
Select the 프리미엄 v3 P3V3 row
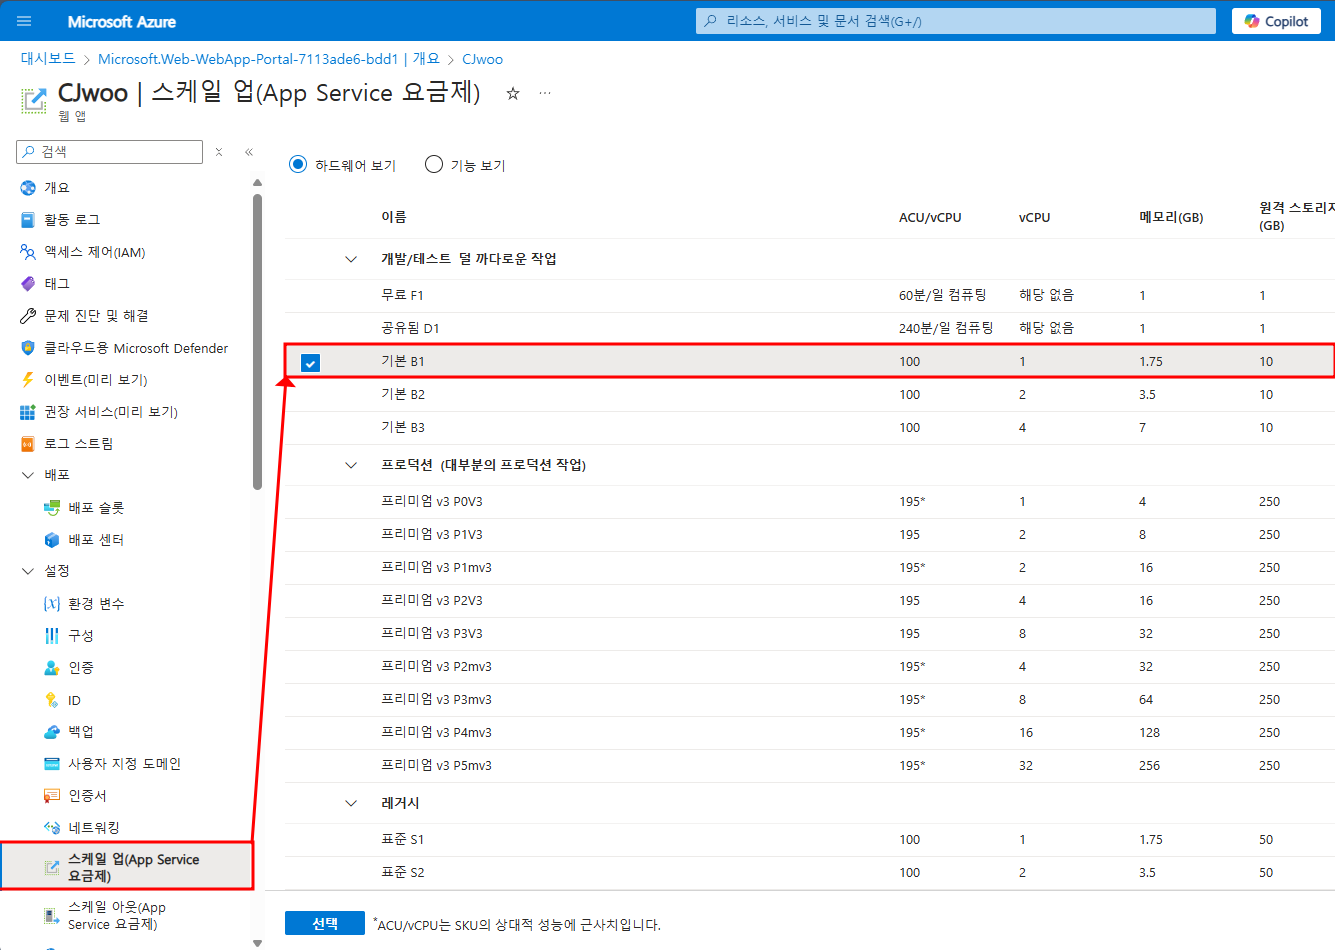click(810, 633)
